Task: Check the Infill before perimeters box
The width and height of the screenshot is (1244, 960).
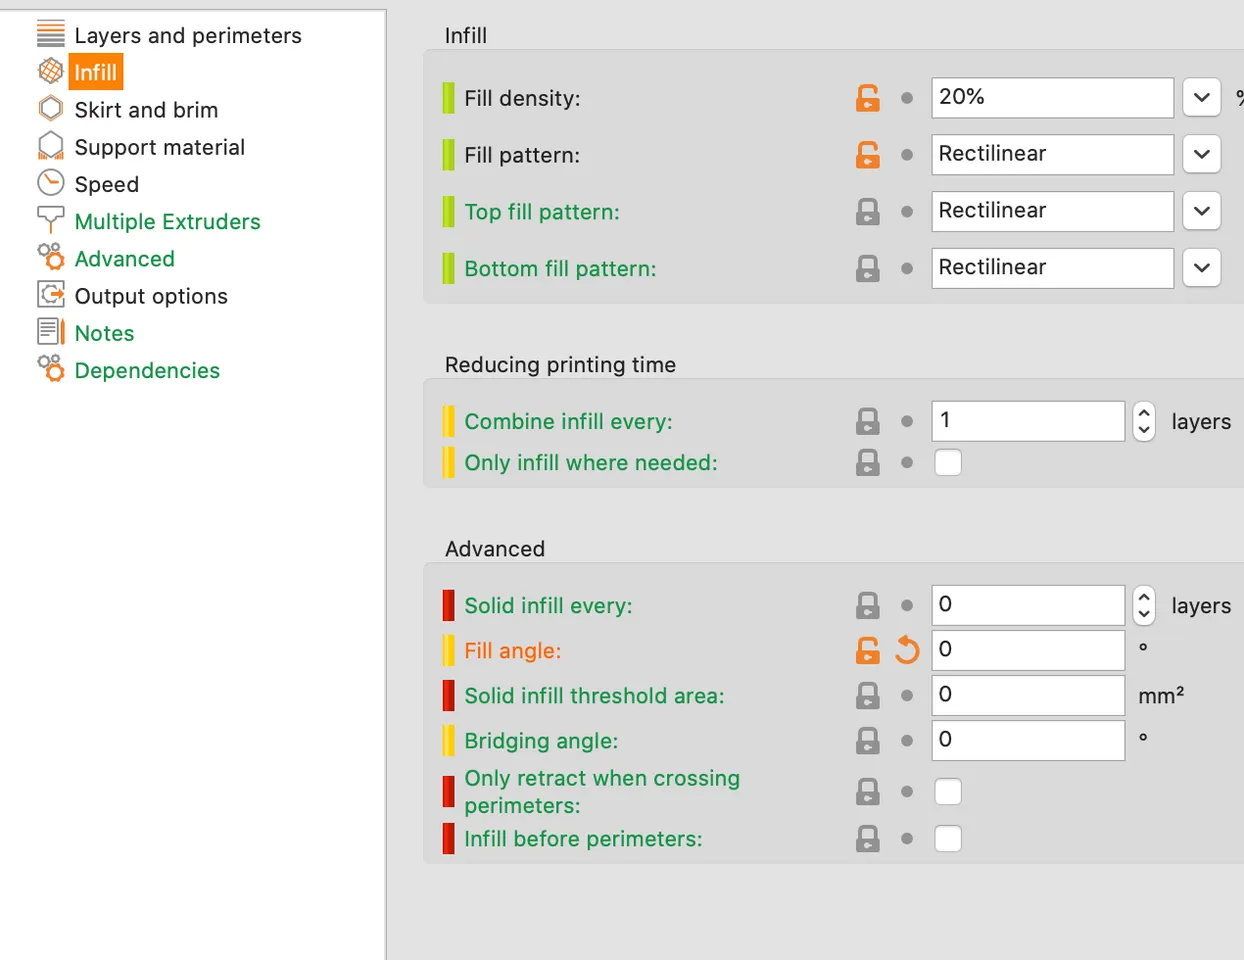Action: coord(948,838)
